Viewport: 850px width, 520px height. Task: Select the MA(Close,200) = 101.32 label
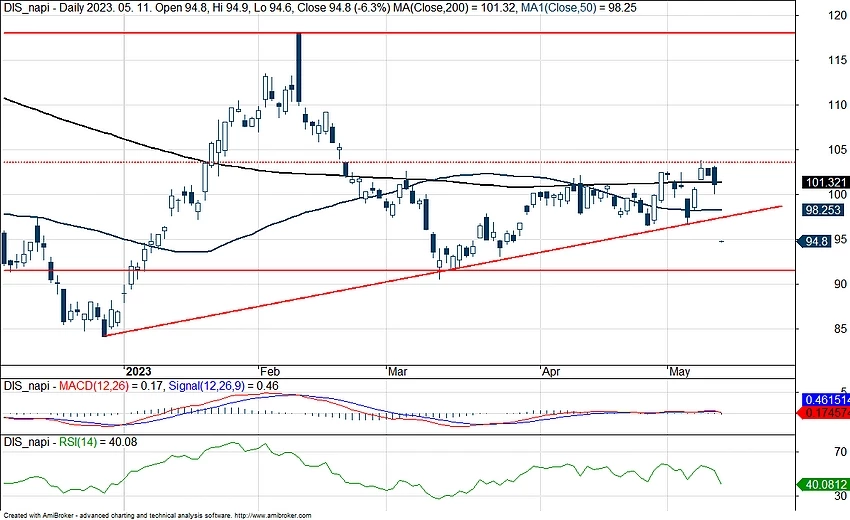(x=456, y=8)
